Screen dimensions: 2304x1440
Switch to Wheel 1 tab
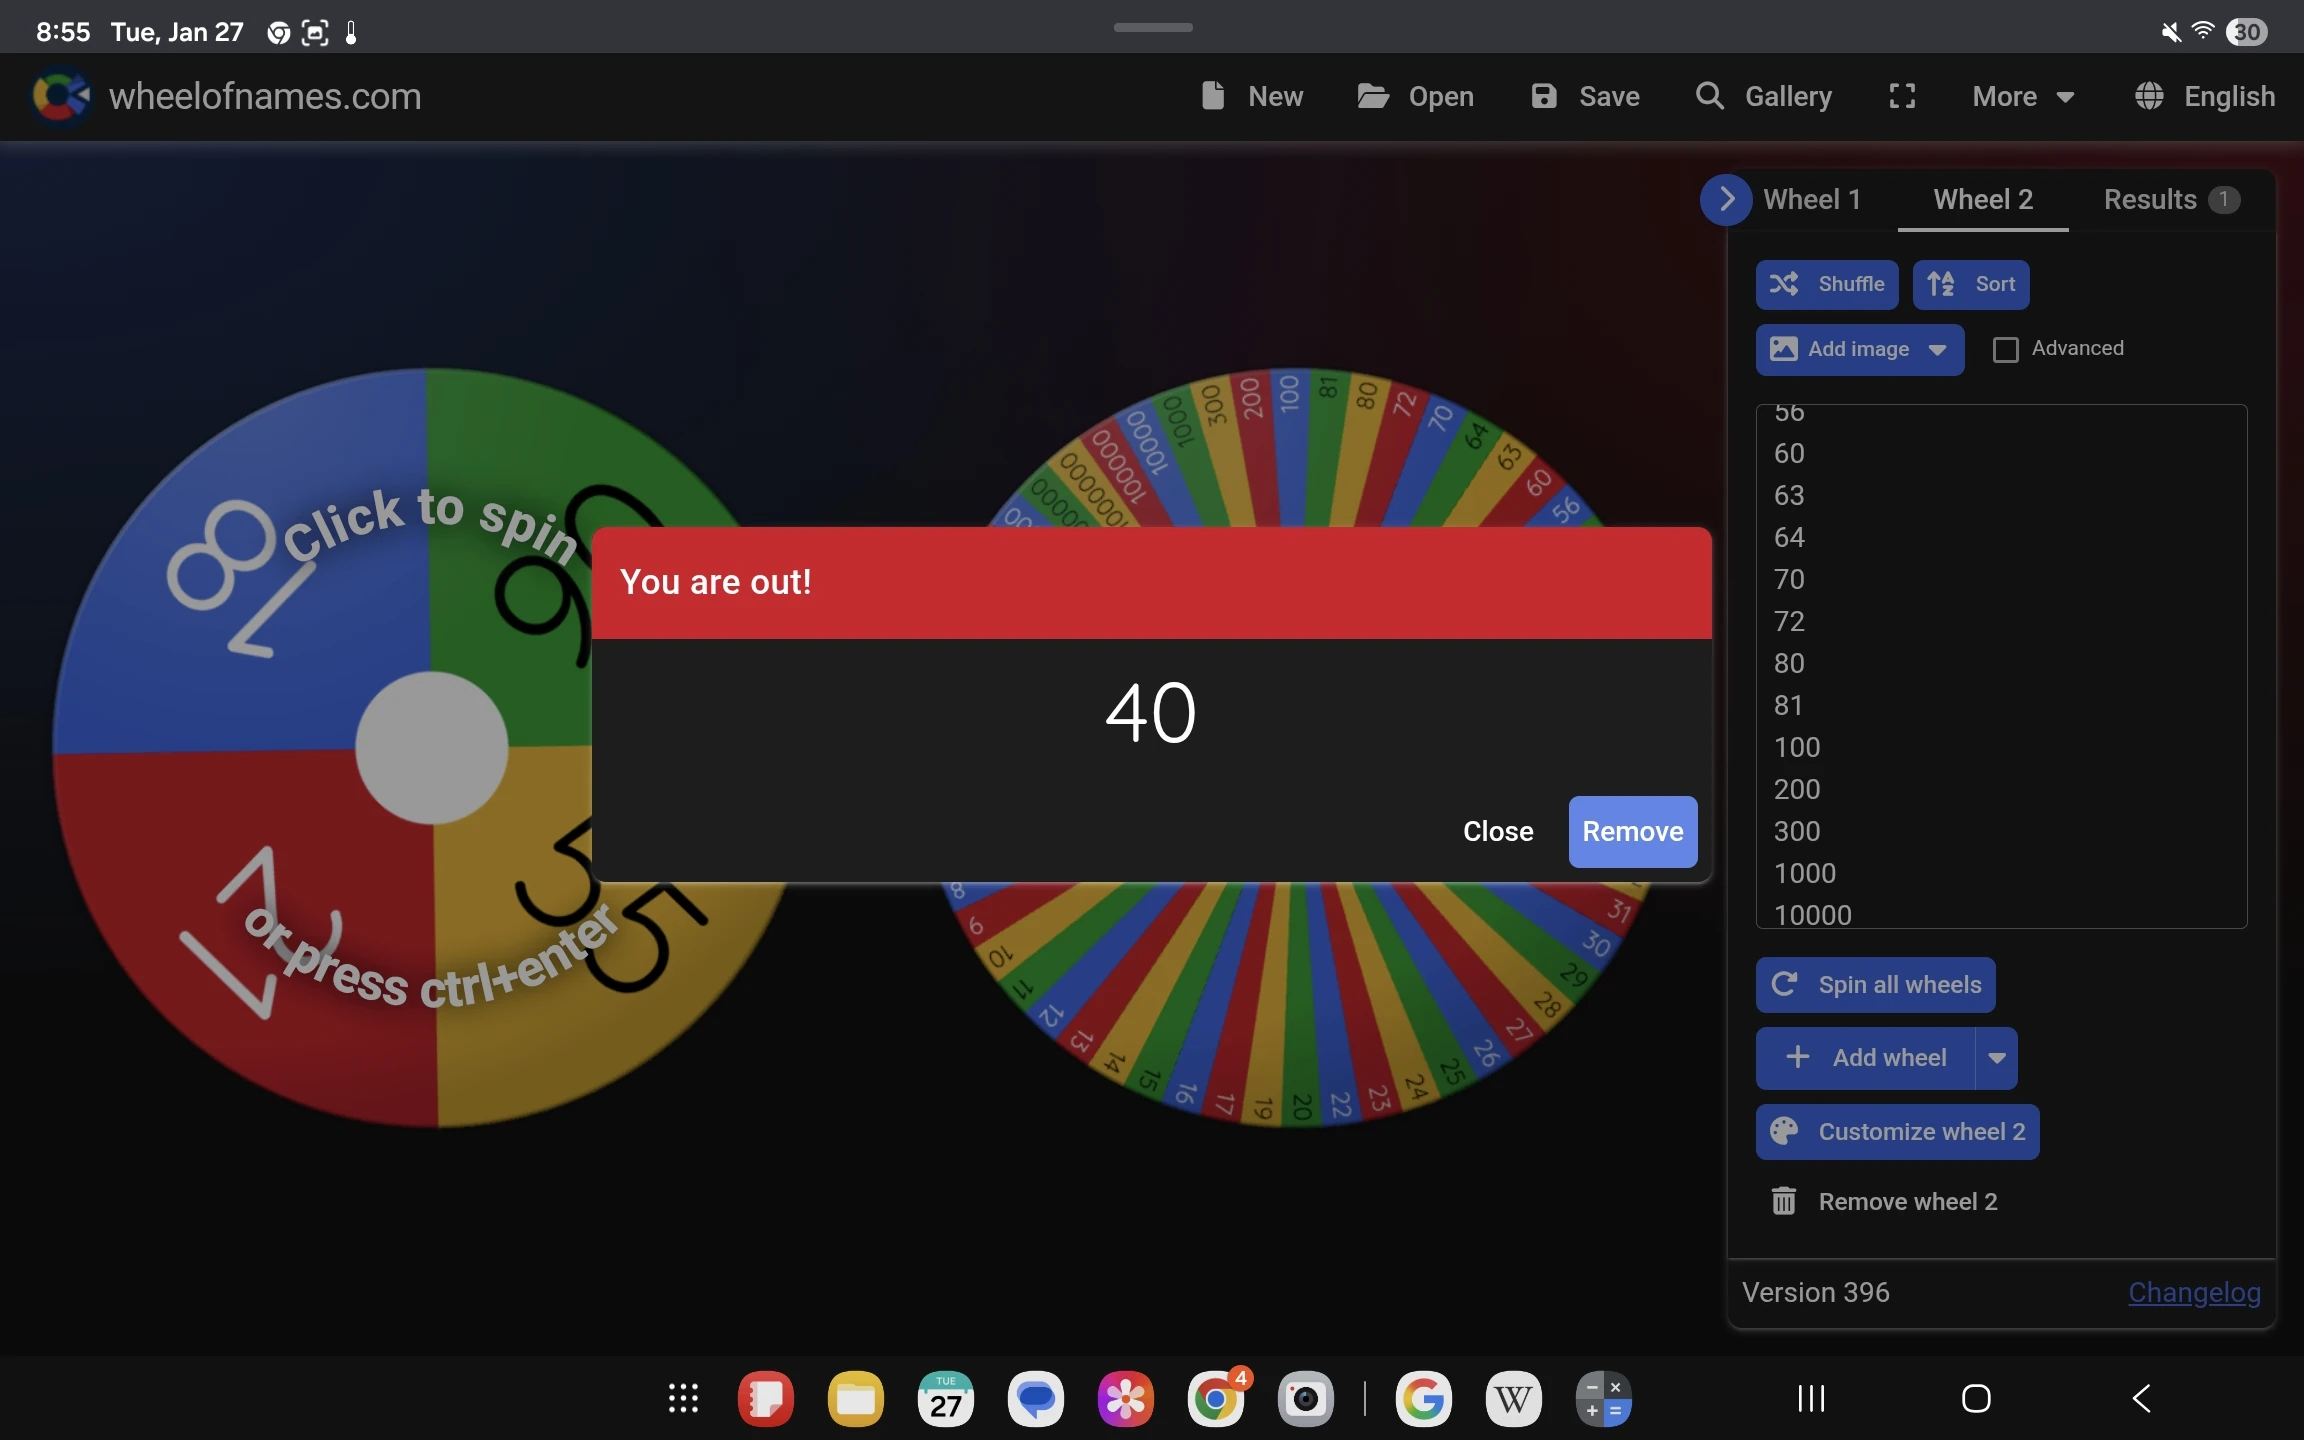1811,199
